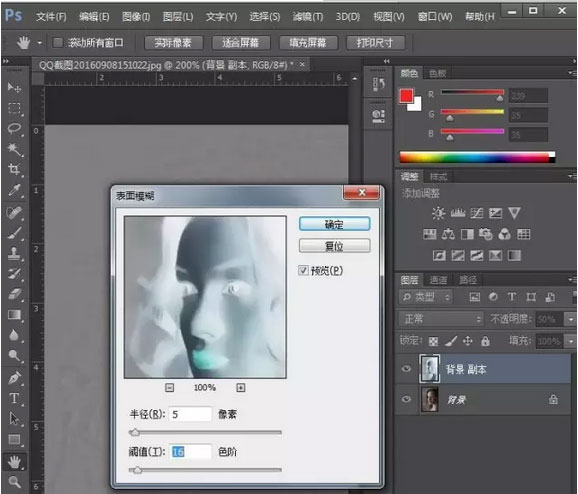Open the opacity dropdown arrow
This screenshot has width=578, height=494.
coord(571,319)
